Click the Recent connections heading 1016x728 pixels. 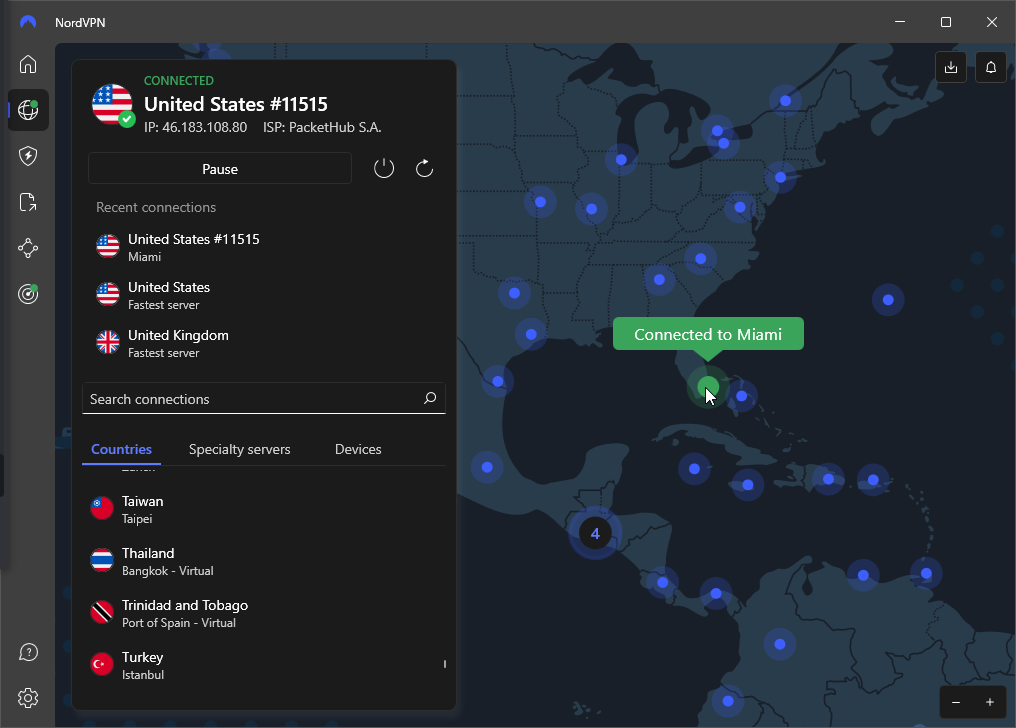pos(156,207)
